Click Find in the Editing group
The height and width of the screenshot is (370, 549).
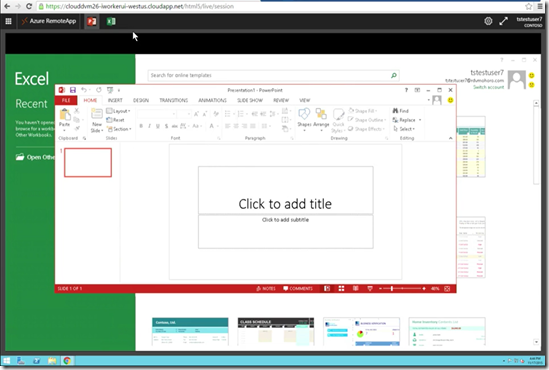(x=401, y=111)
